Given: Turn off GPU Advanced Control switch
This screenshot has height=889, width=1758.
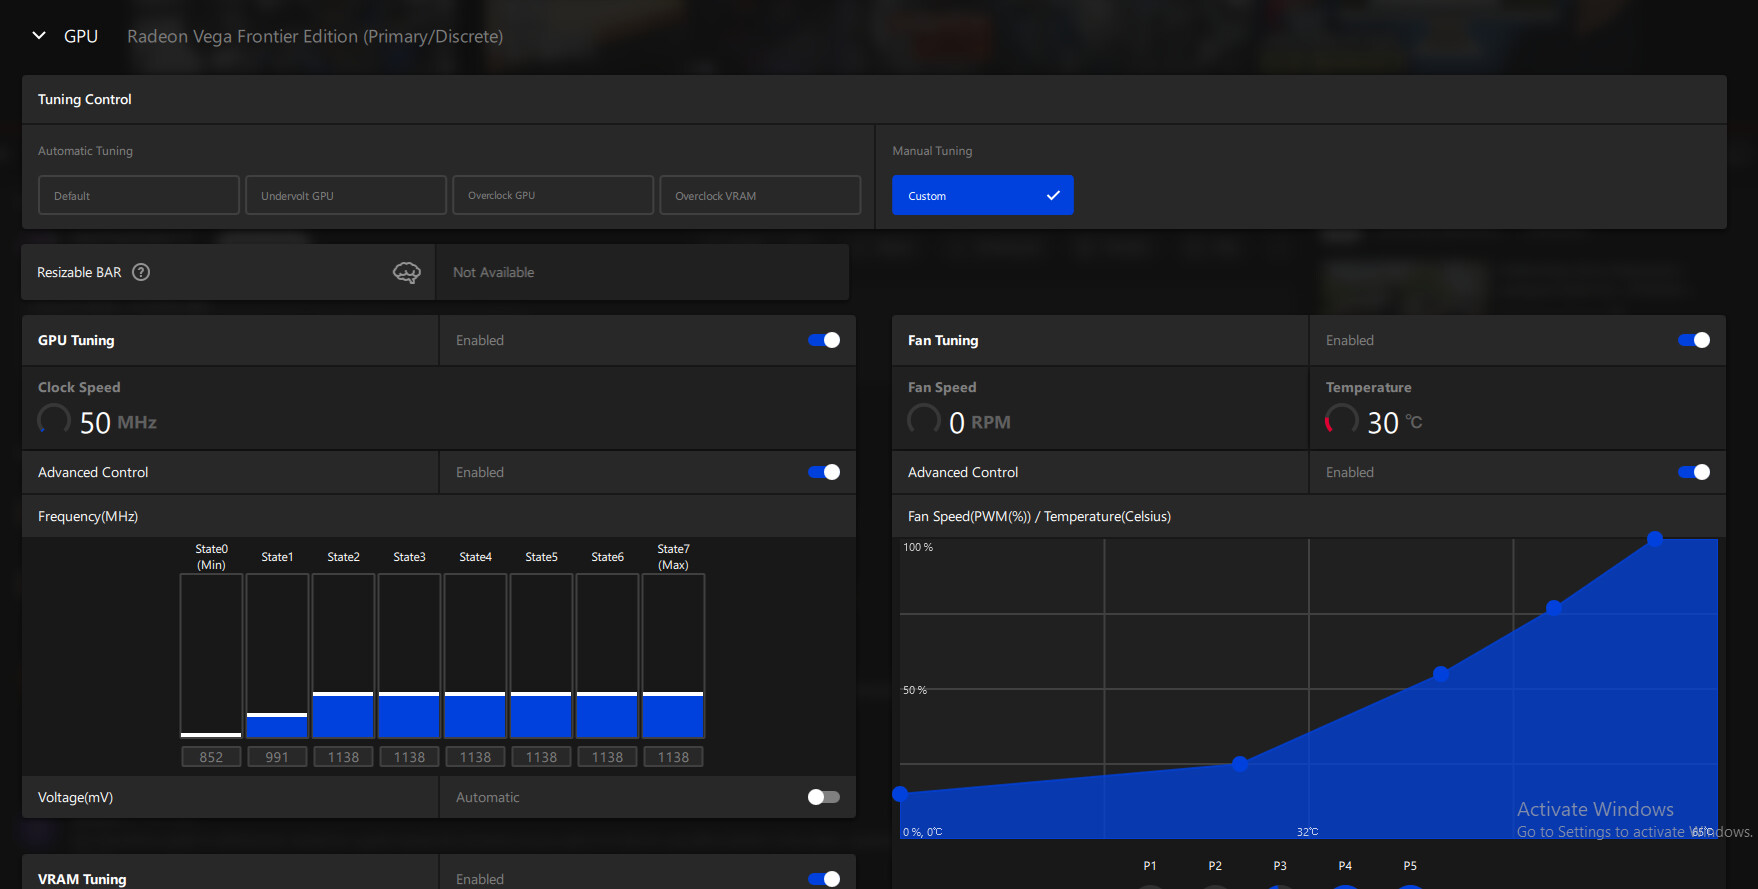Looking at the screenshot, I should (x=823, y=472).
